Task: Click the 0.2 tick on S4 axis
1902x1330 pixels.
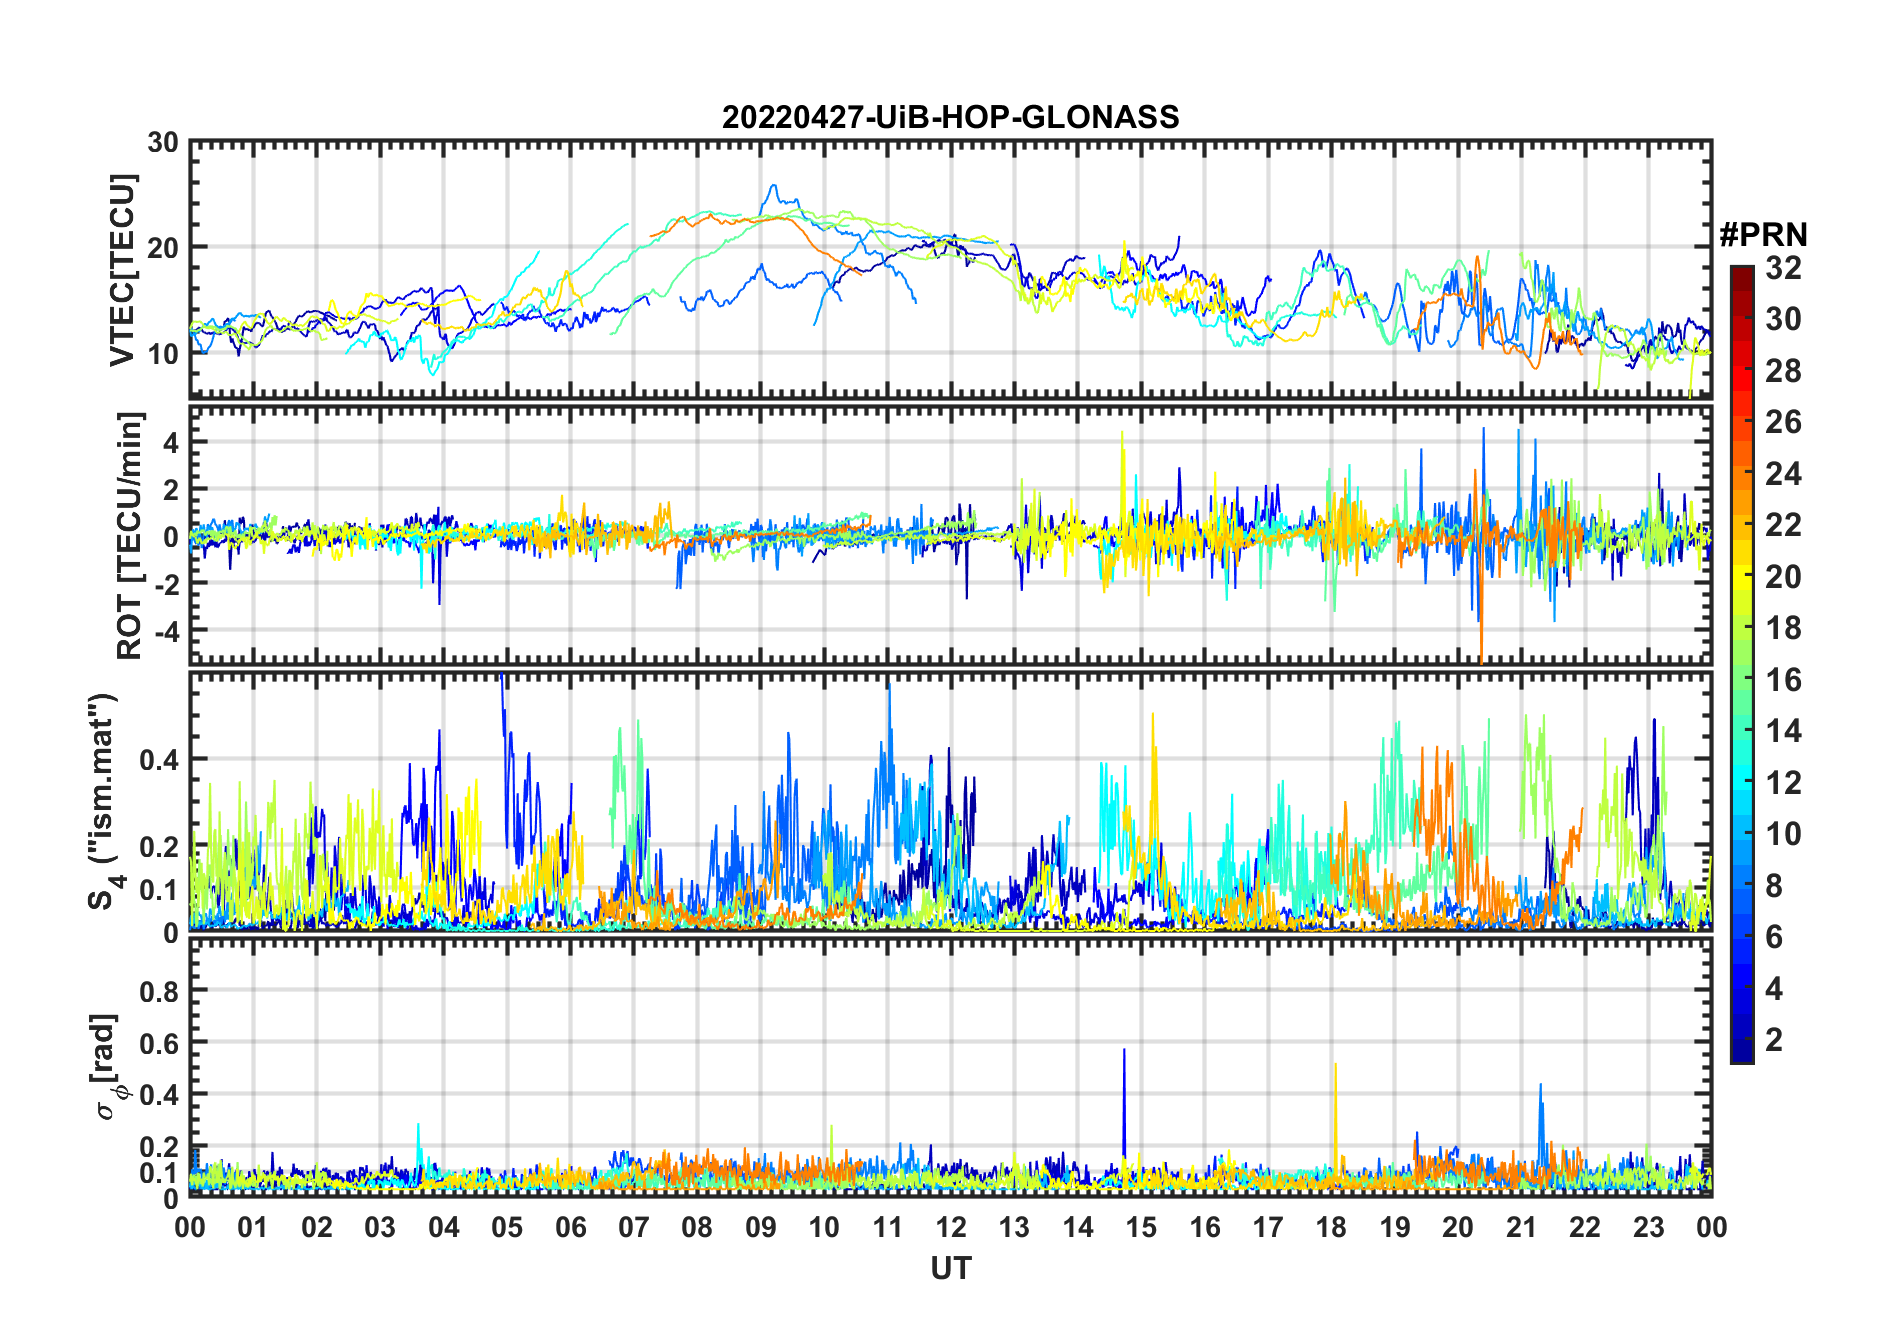Action: 159,846
